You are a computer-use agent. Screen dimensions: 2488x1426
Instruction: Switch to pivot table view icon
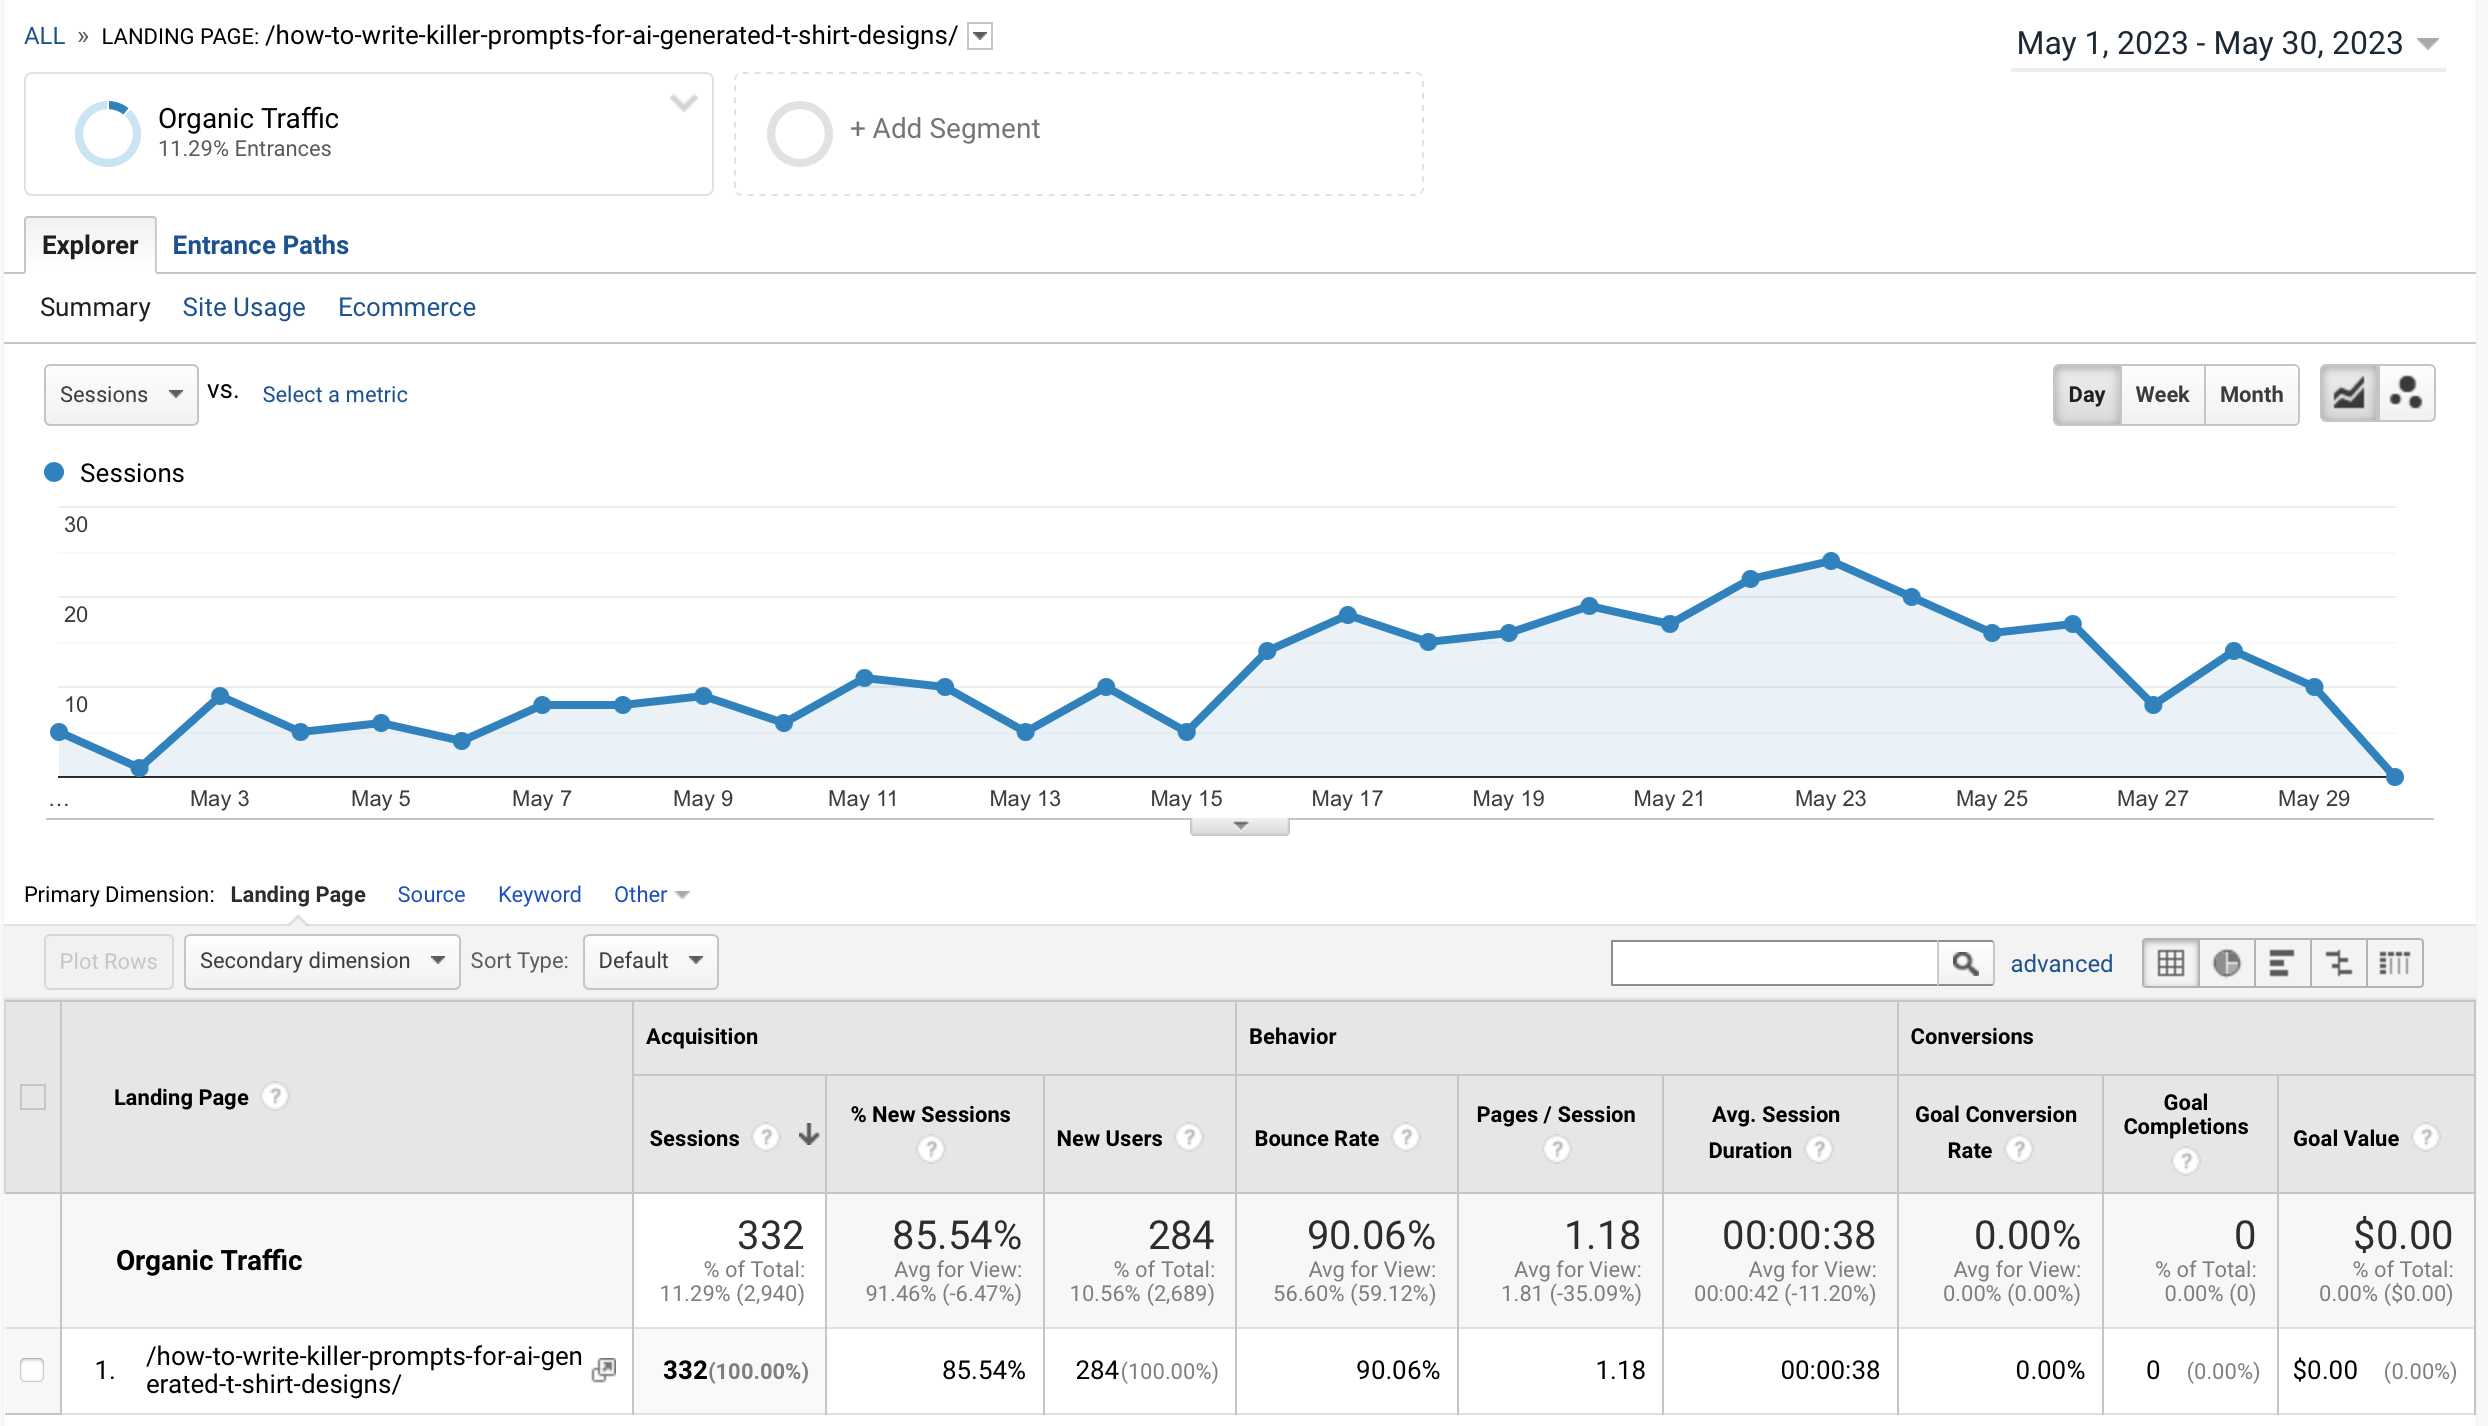click(2396, 962)
